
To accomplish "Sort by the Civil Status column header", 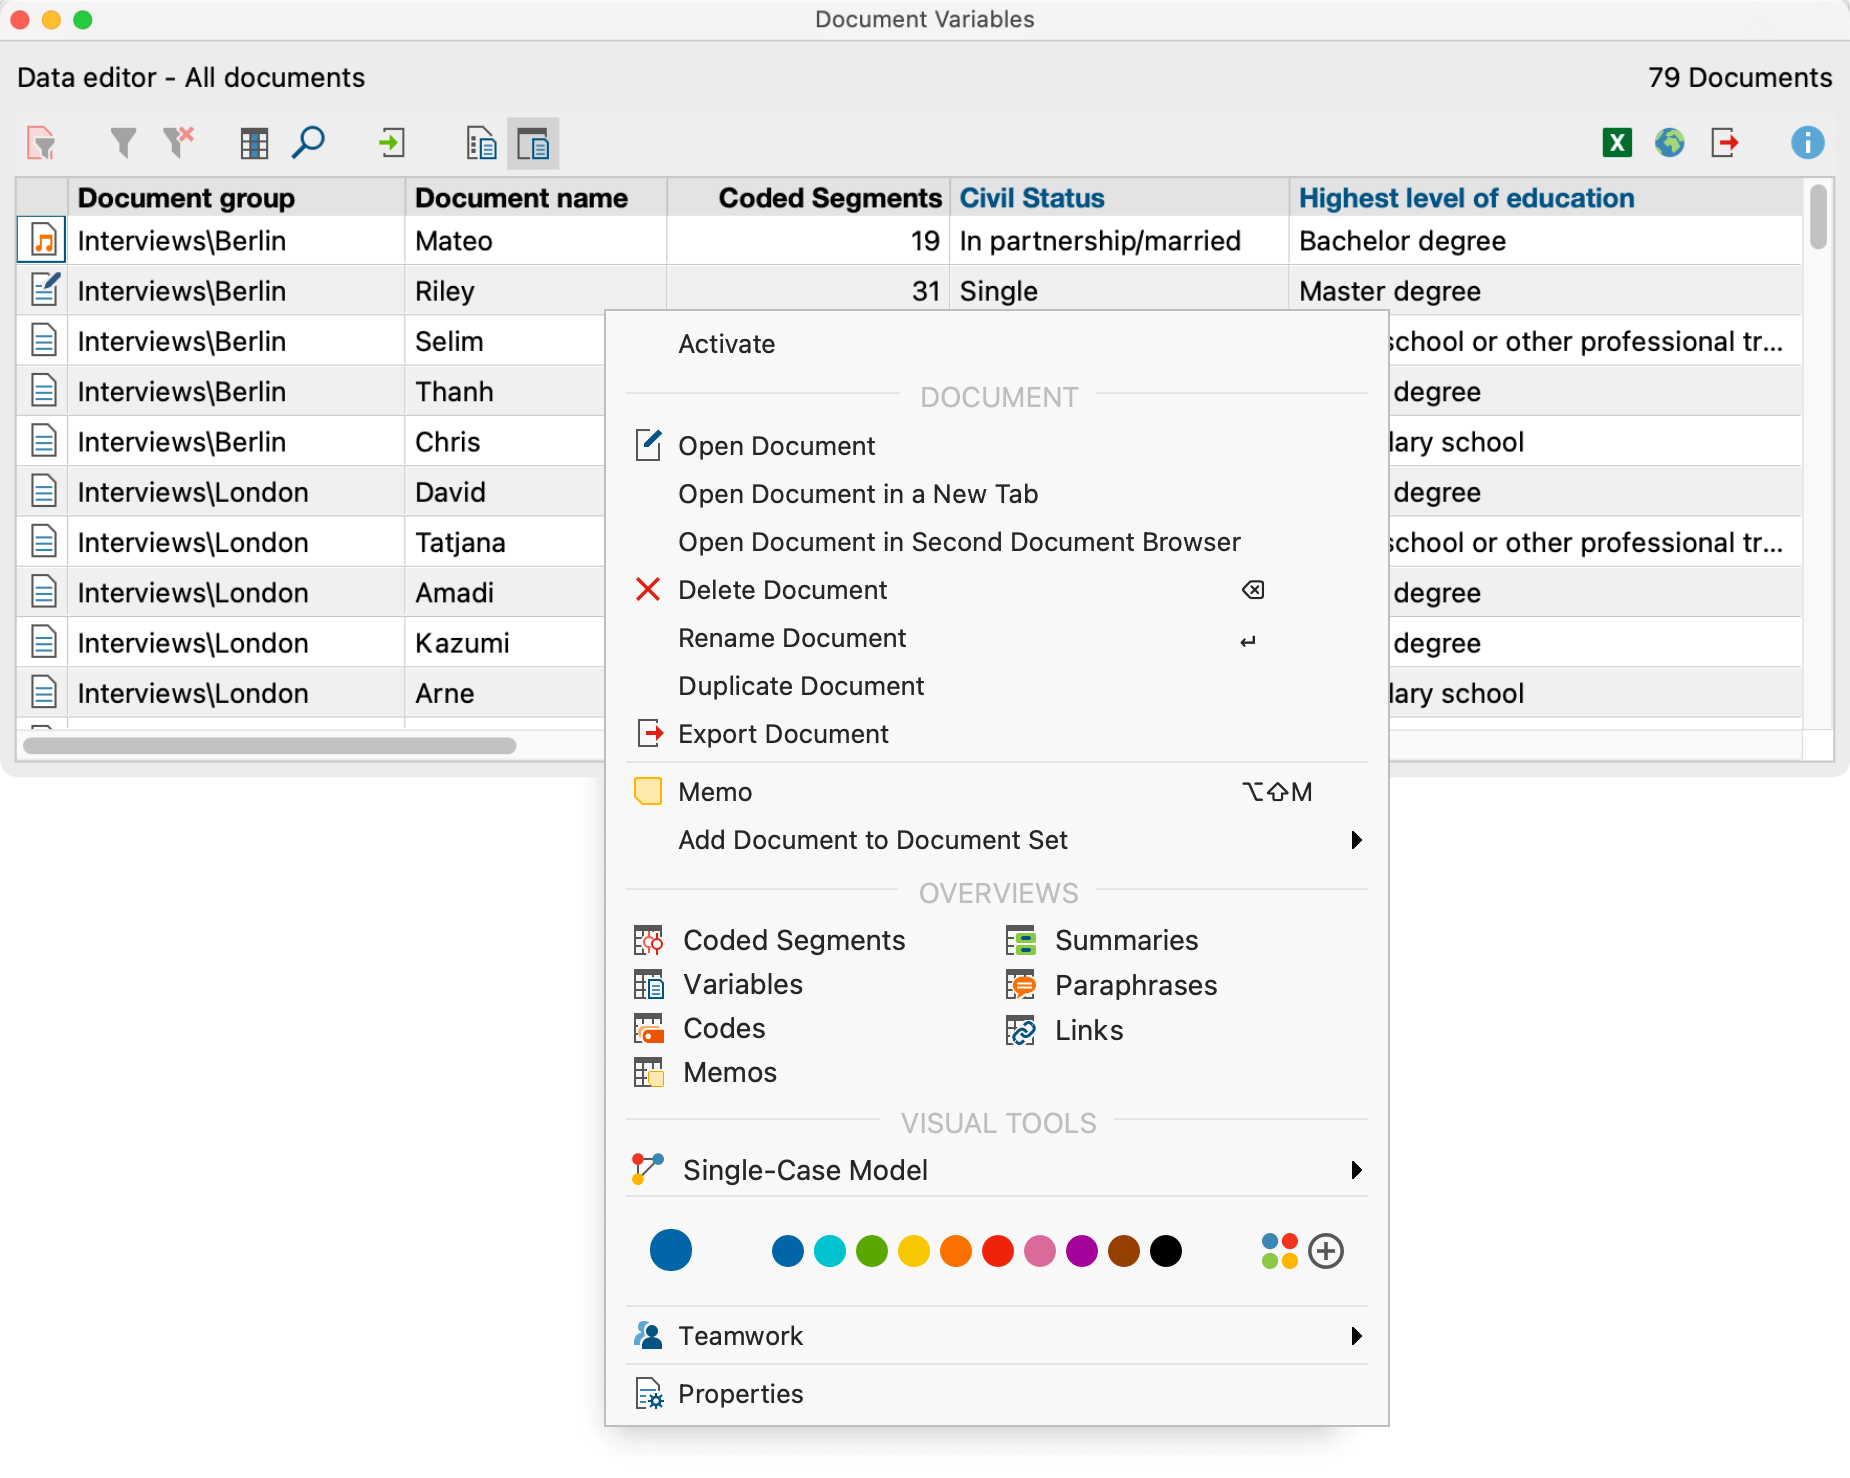I will [x=1031, y=197].
